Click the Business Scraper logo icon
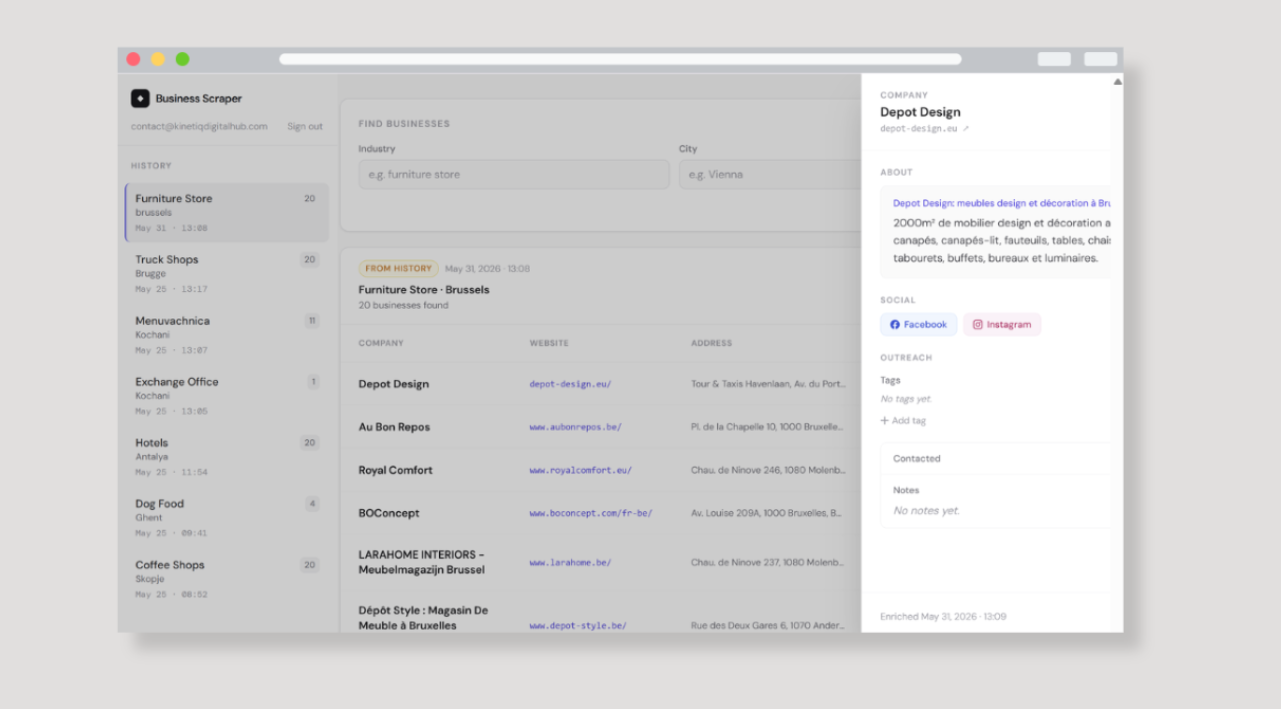 pos(140,98)
